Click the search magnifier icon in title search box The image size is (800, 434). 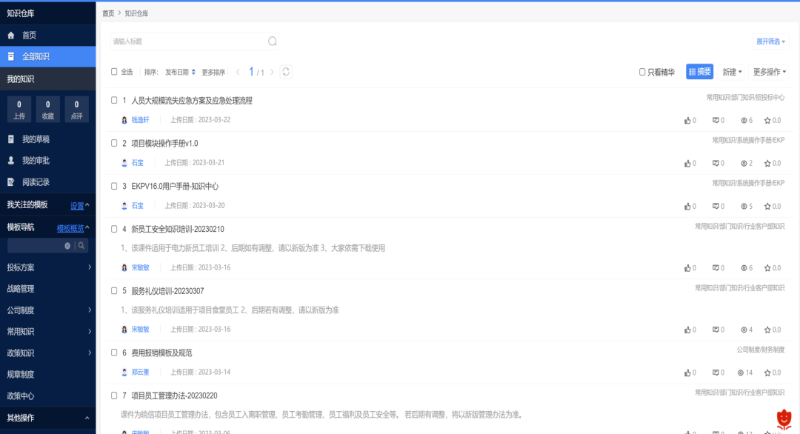[x=272, y=41]
